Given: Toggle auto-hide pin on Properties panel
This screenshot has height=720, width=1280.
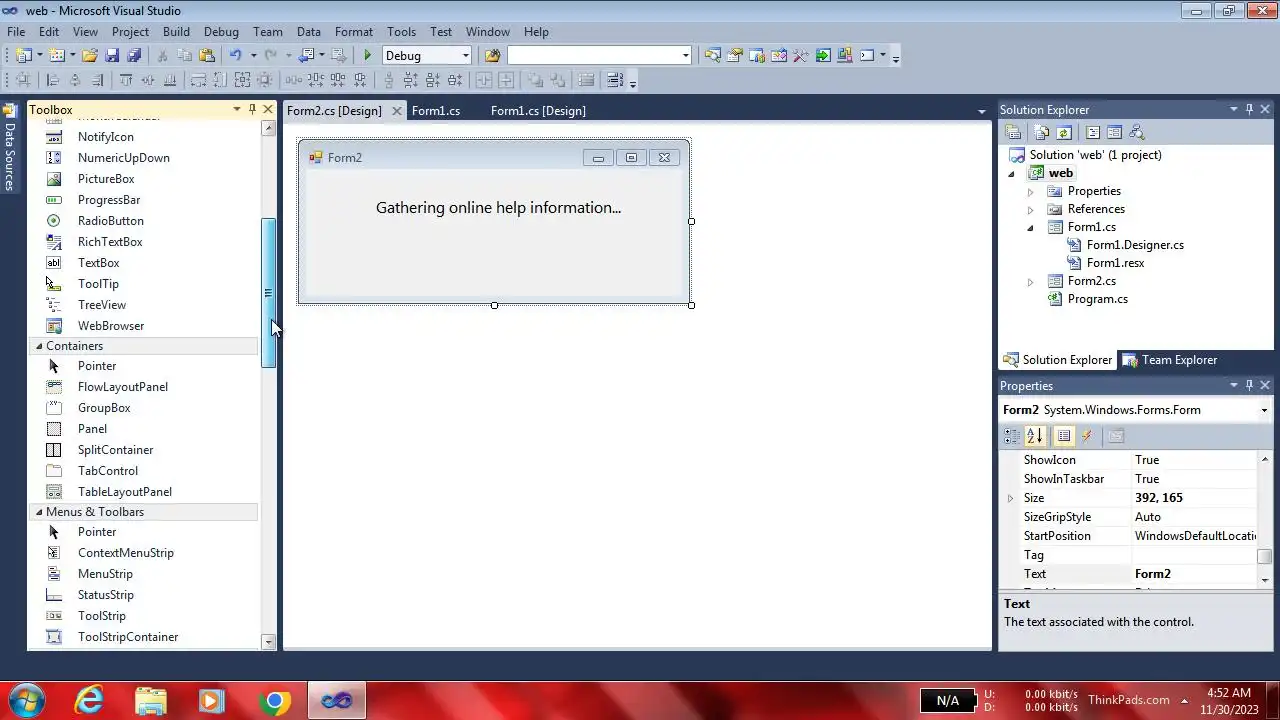Looking at the screenshot, I should click(1249, 385).
